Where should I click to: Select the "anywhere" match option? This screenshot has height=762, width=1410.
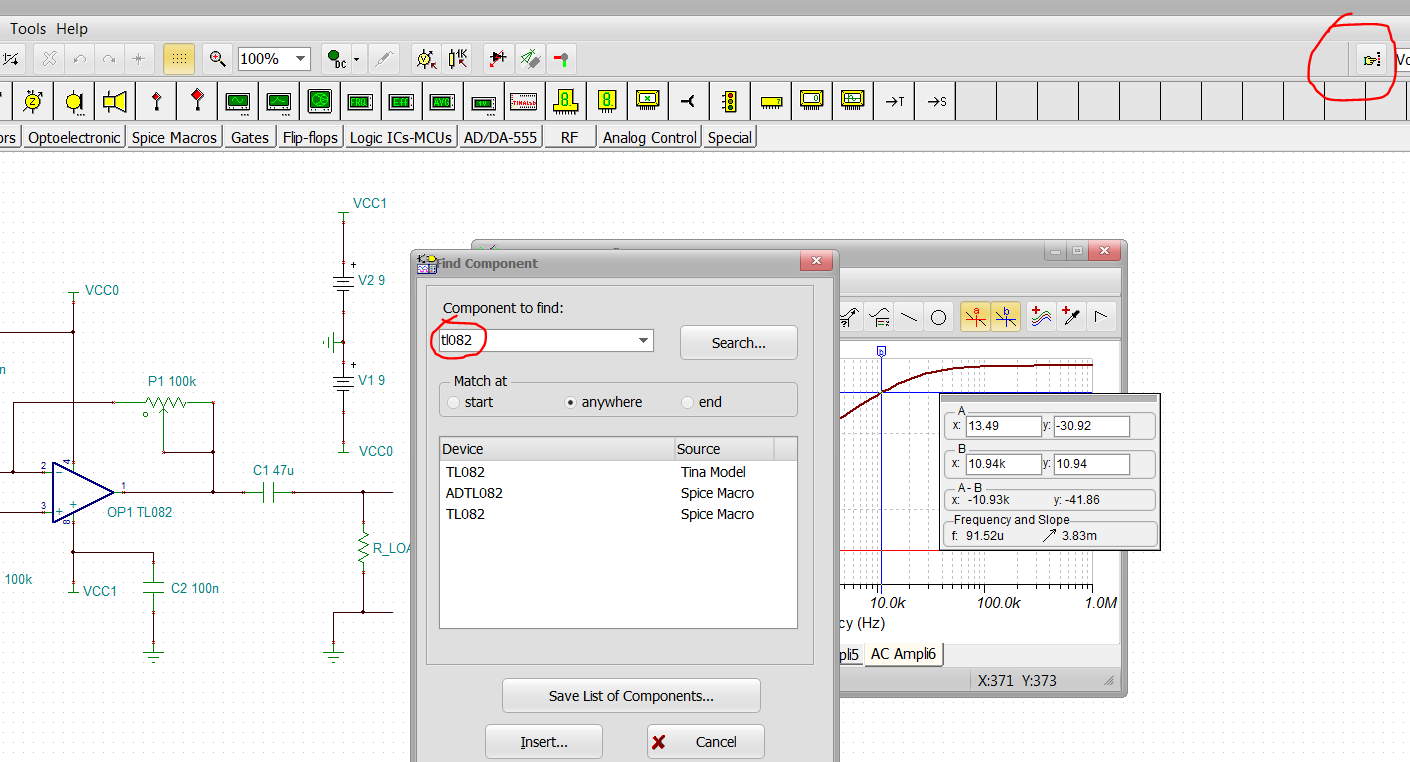(x=571, y=402)
